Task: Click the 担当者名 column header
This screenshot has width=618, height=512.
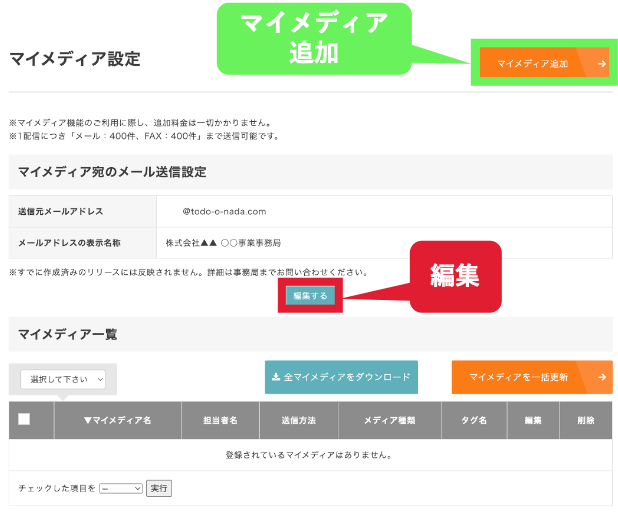Action: point(219,421)
